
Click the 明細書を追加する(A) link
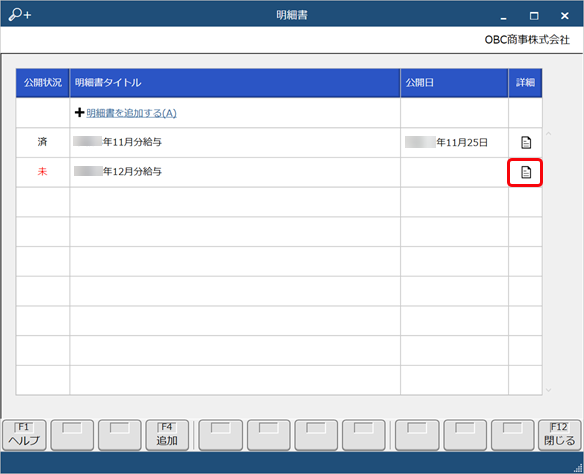tap(131, 113)
